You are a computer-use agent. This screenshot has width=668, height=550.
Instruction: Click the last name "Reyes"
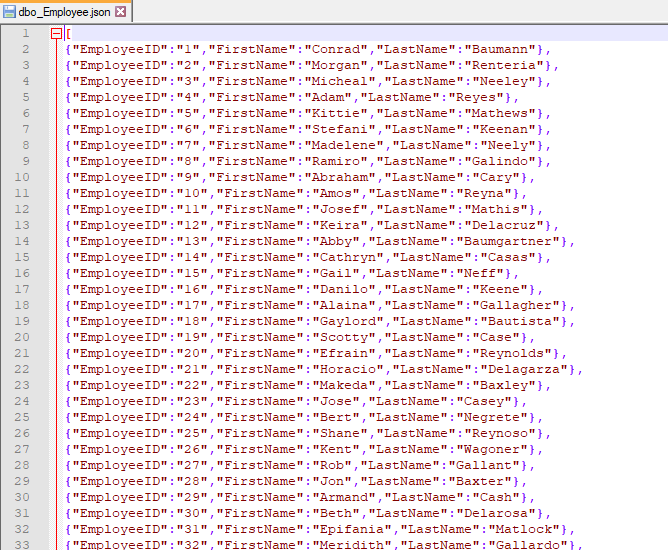click(476, 97)
